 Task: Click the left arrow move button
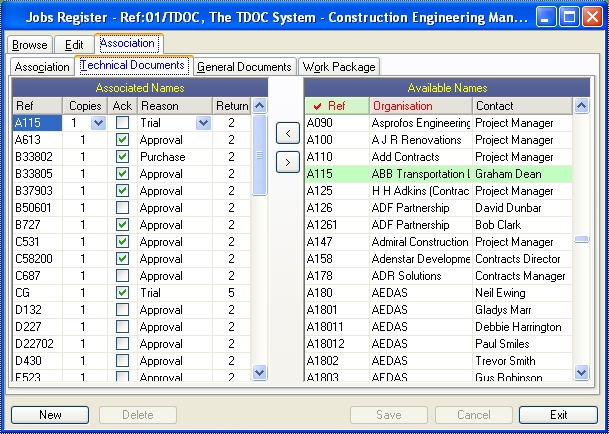pyautogui.click(x=288, y=133)
